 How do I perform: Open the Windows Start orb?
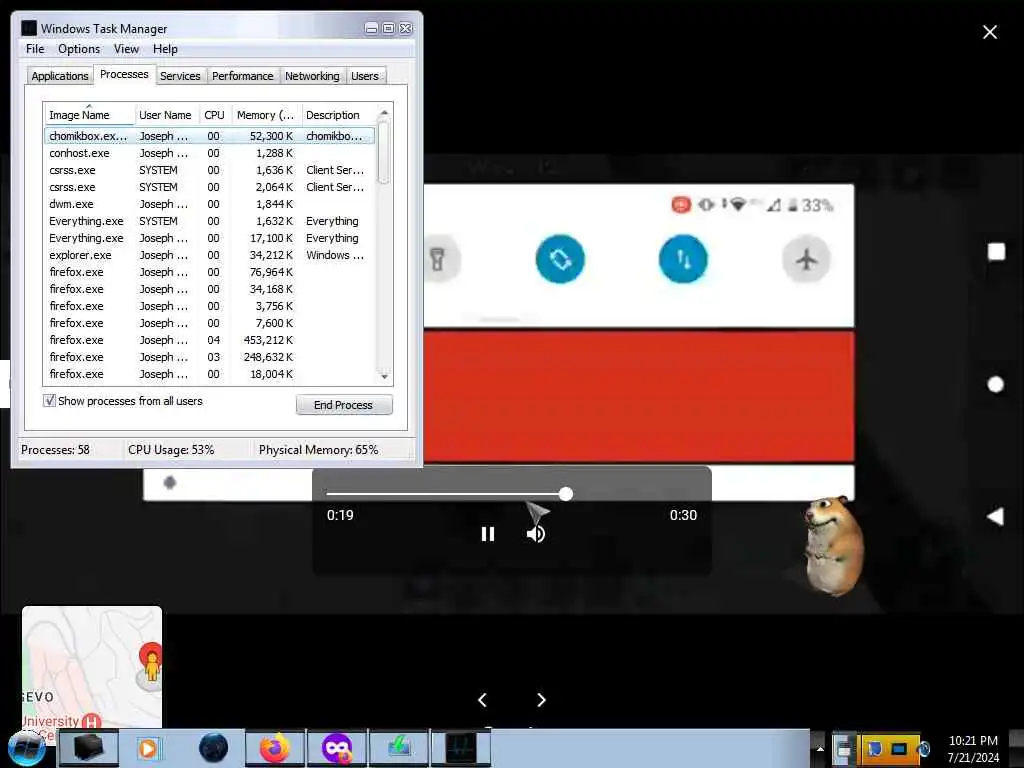[27, 748]
